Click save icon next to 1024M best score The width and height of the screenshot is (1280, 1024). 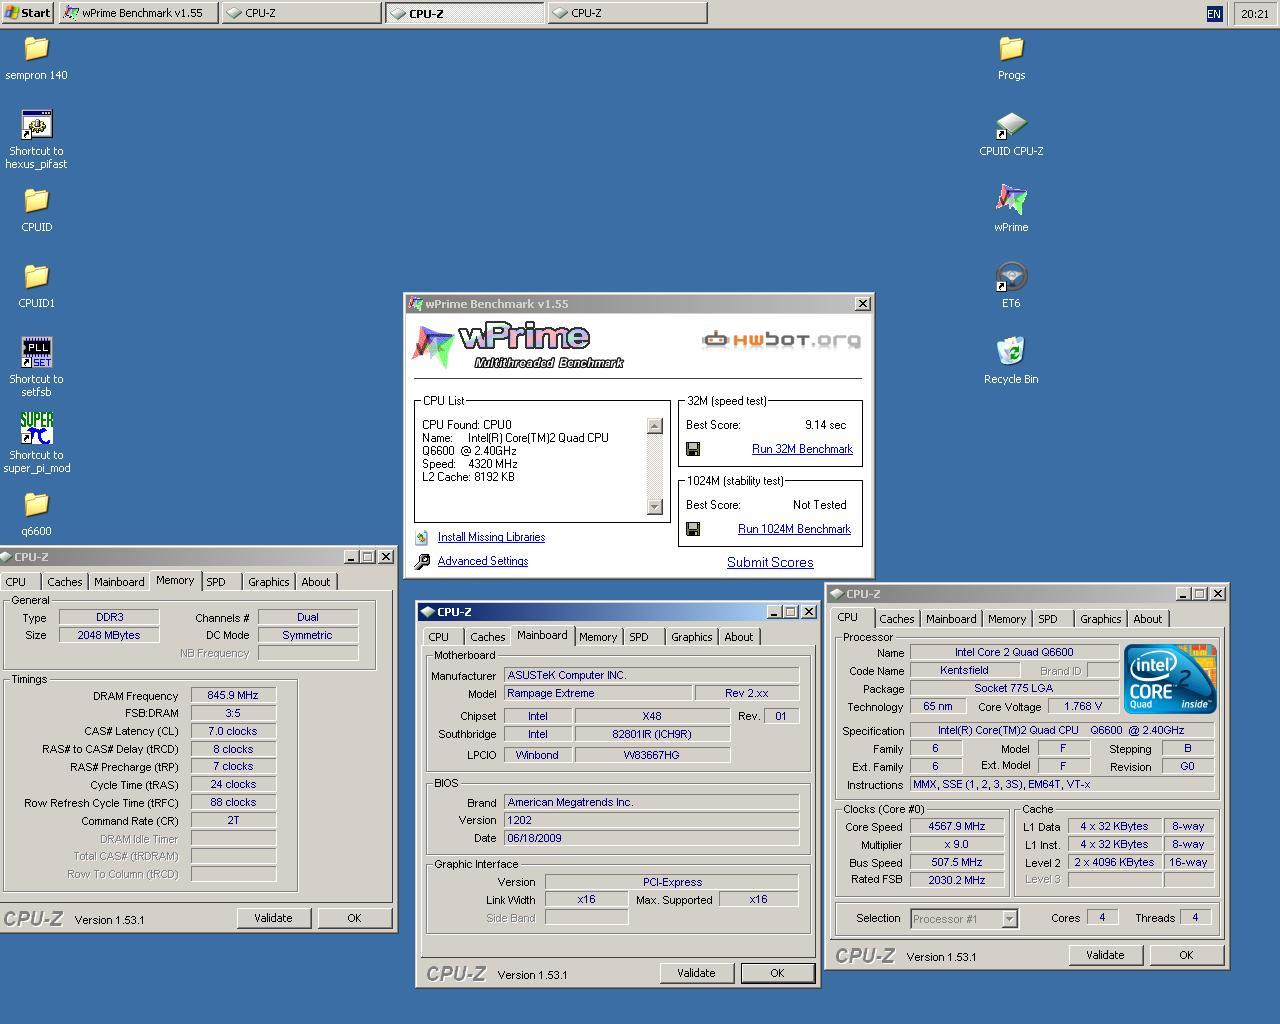coord(693,529)
